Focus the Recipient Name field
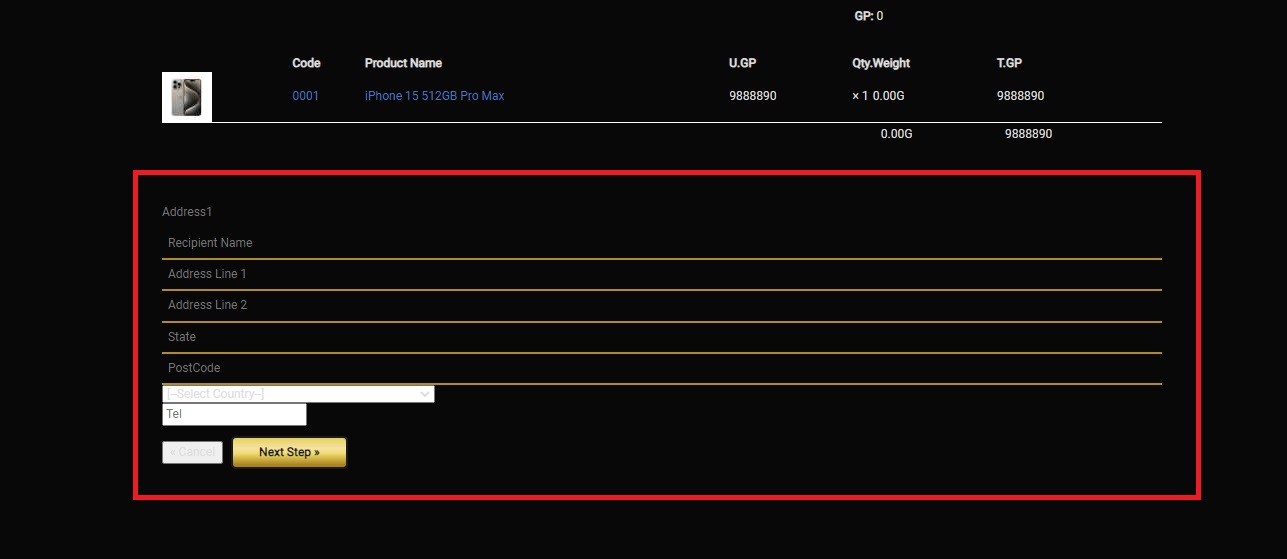The image size is (1287, 559). point(661,243)
